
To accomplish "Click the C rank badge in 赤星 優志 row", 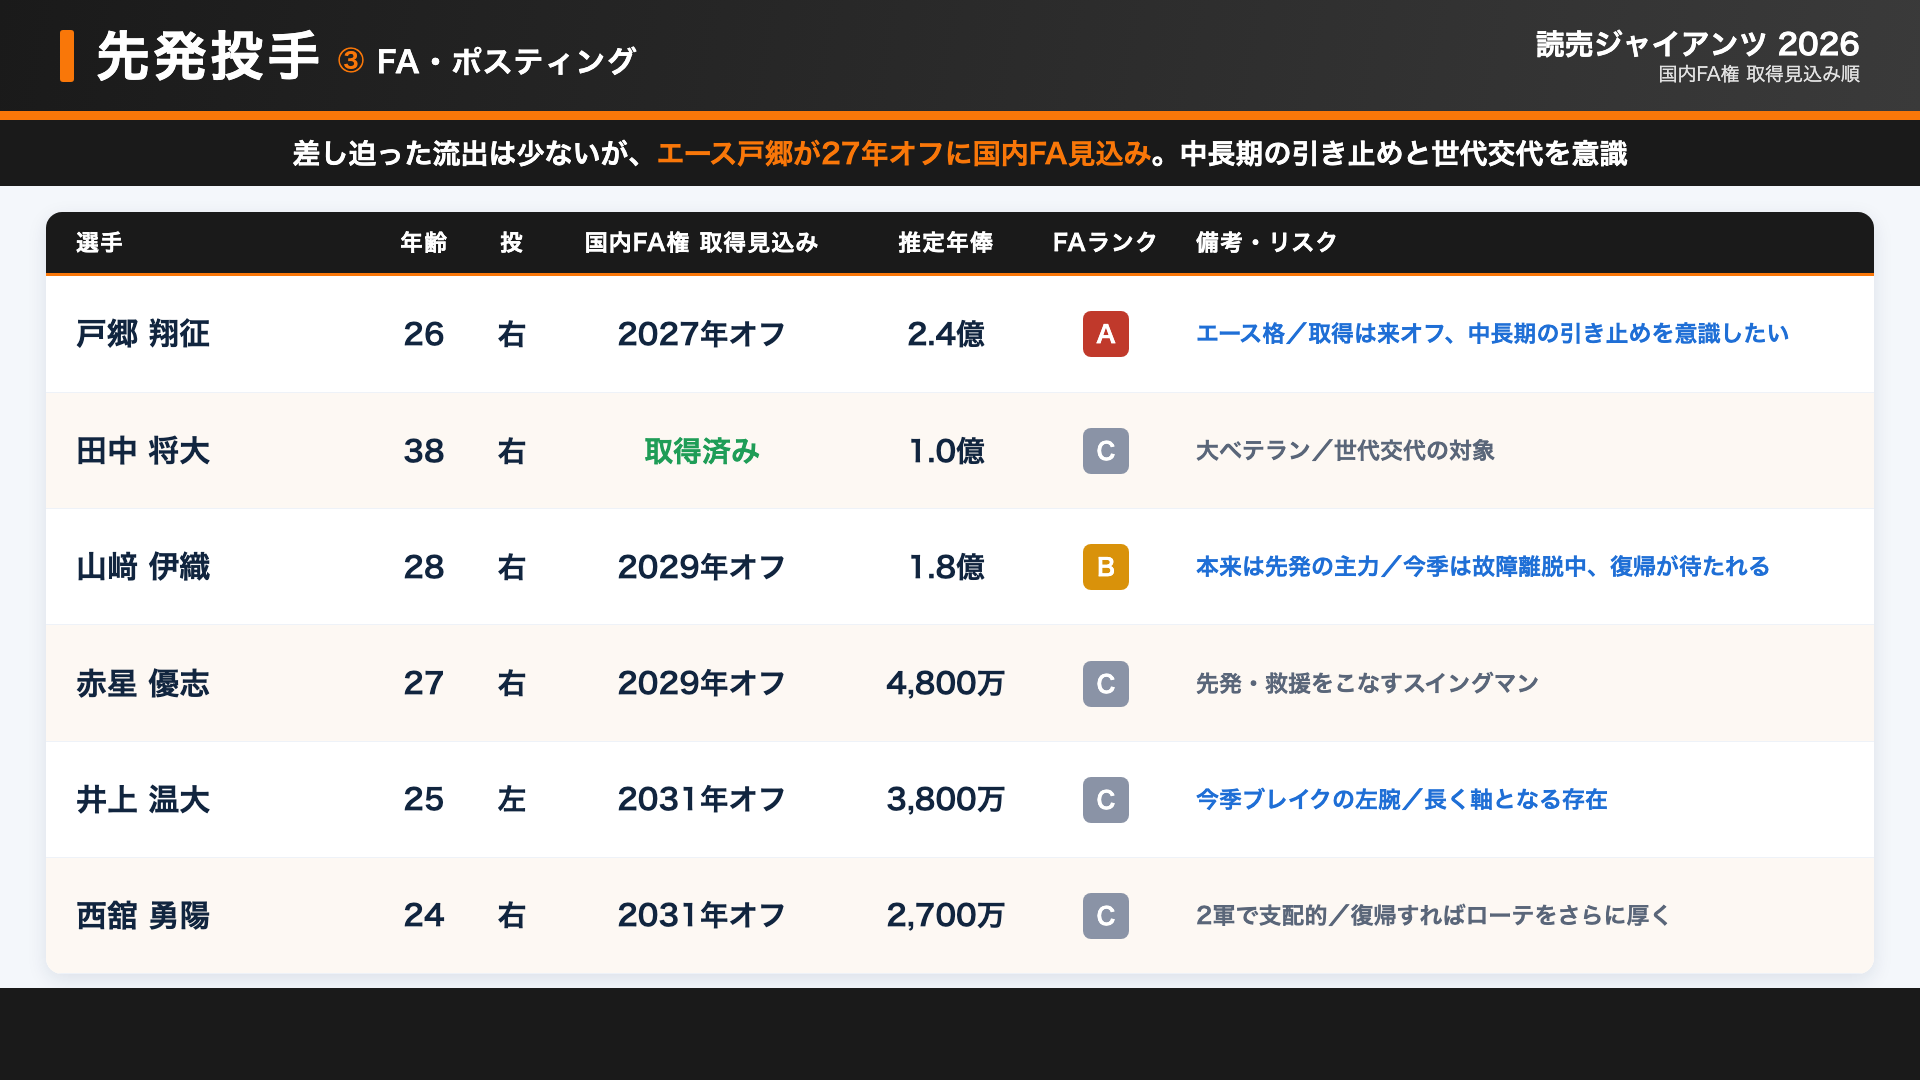I will coord(1105,684).
